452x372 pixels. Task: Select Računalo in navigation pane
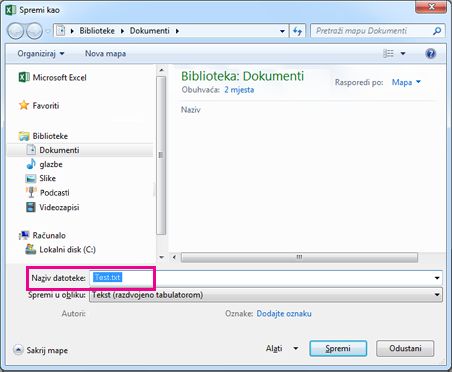(42, 235)
